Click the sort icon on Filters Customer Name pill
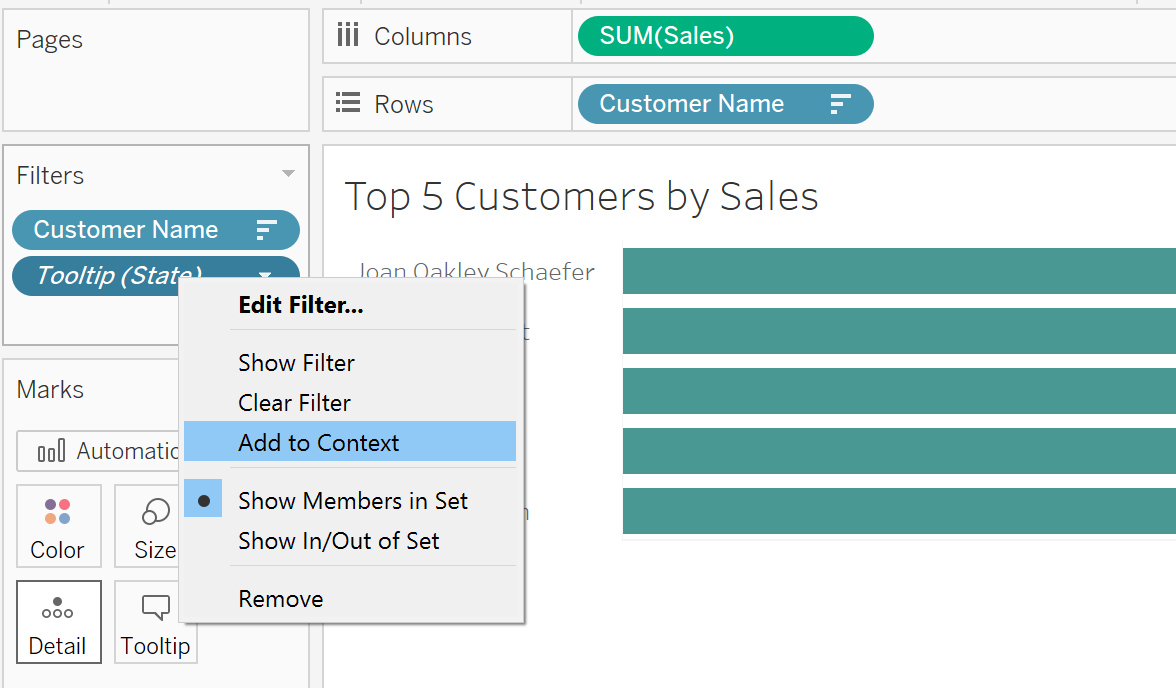This screenshot has height=688, width=1176. pos(266,230)
